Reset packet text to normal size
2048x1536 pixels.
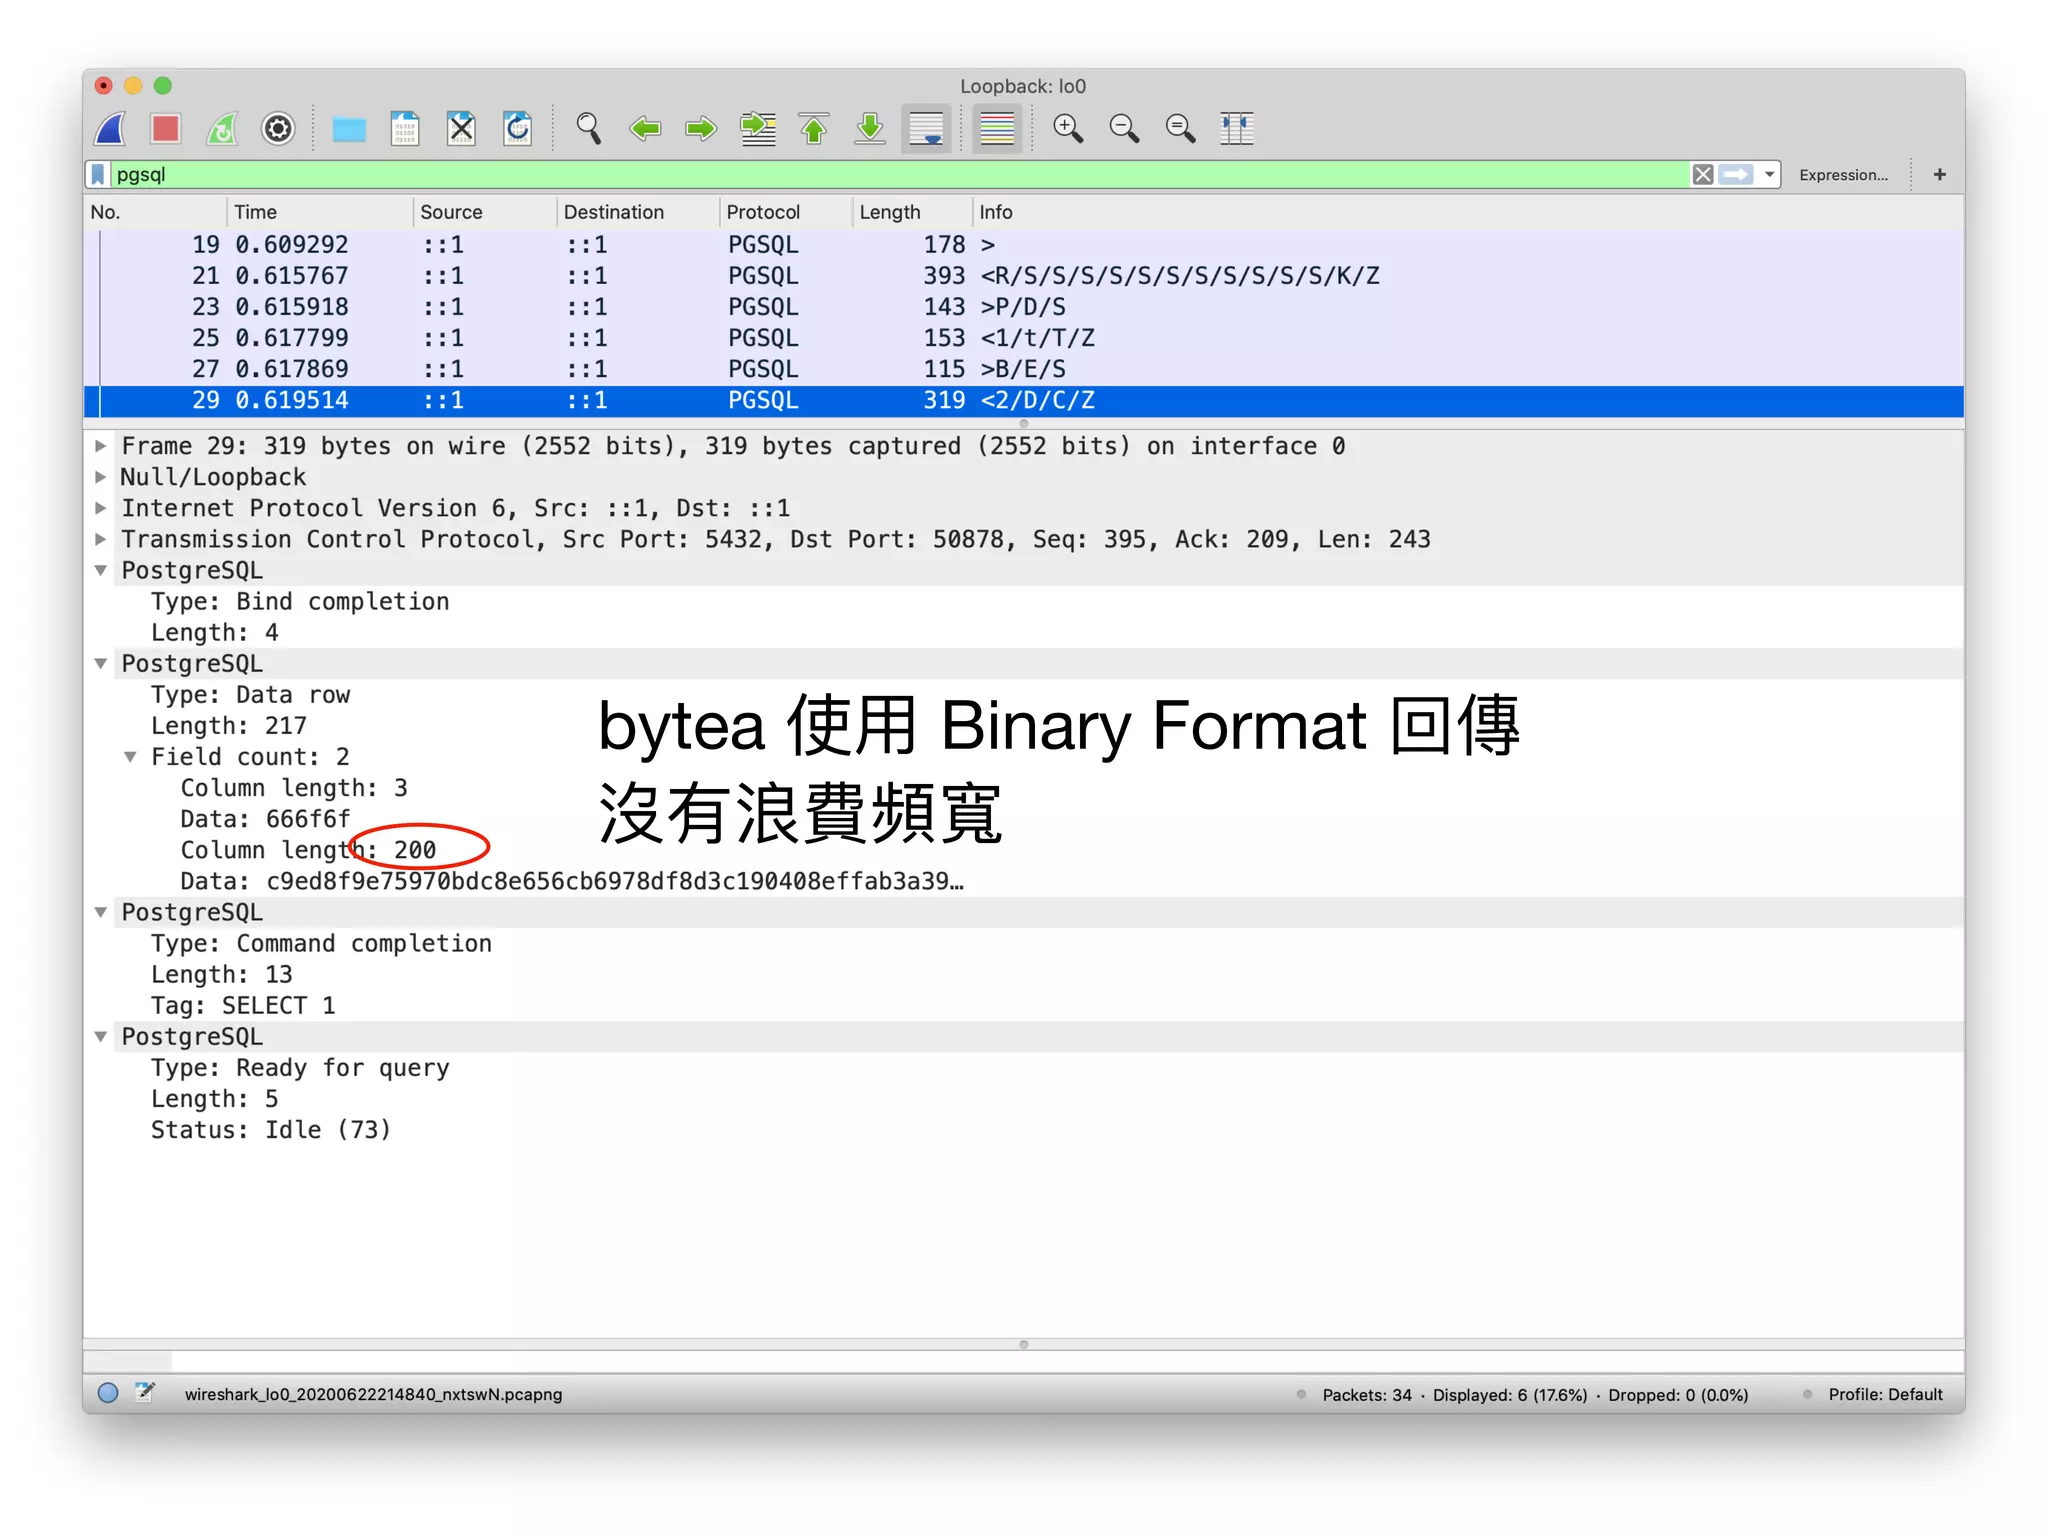coord(1180,128)
